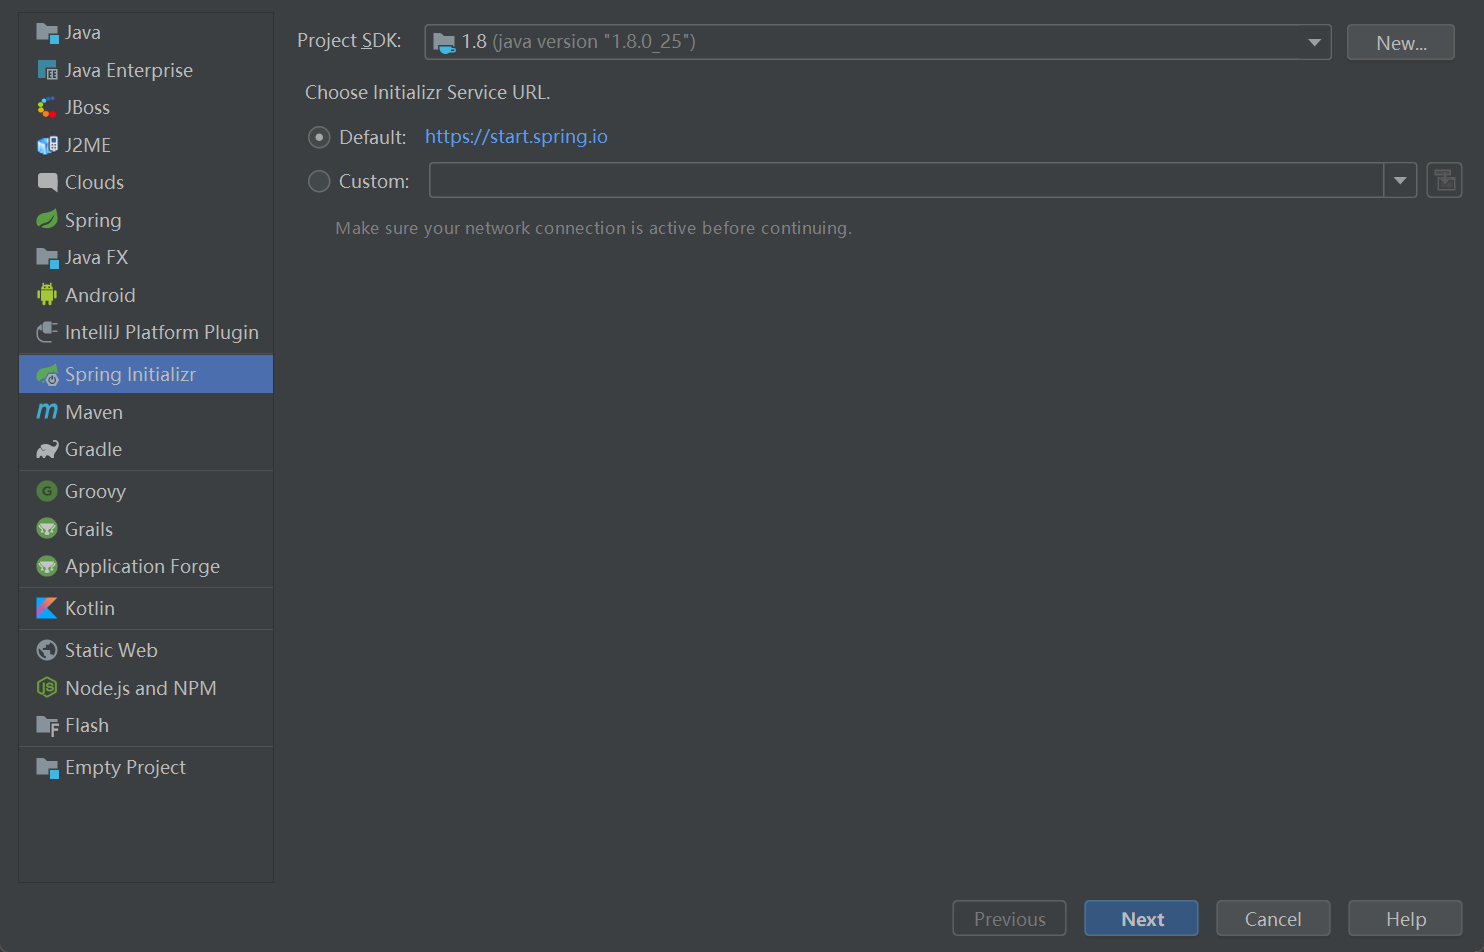
Task: Click the Help button
Action: click(1405, 918)
